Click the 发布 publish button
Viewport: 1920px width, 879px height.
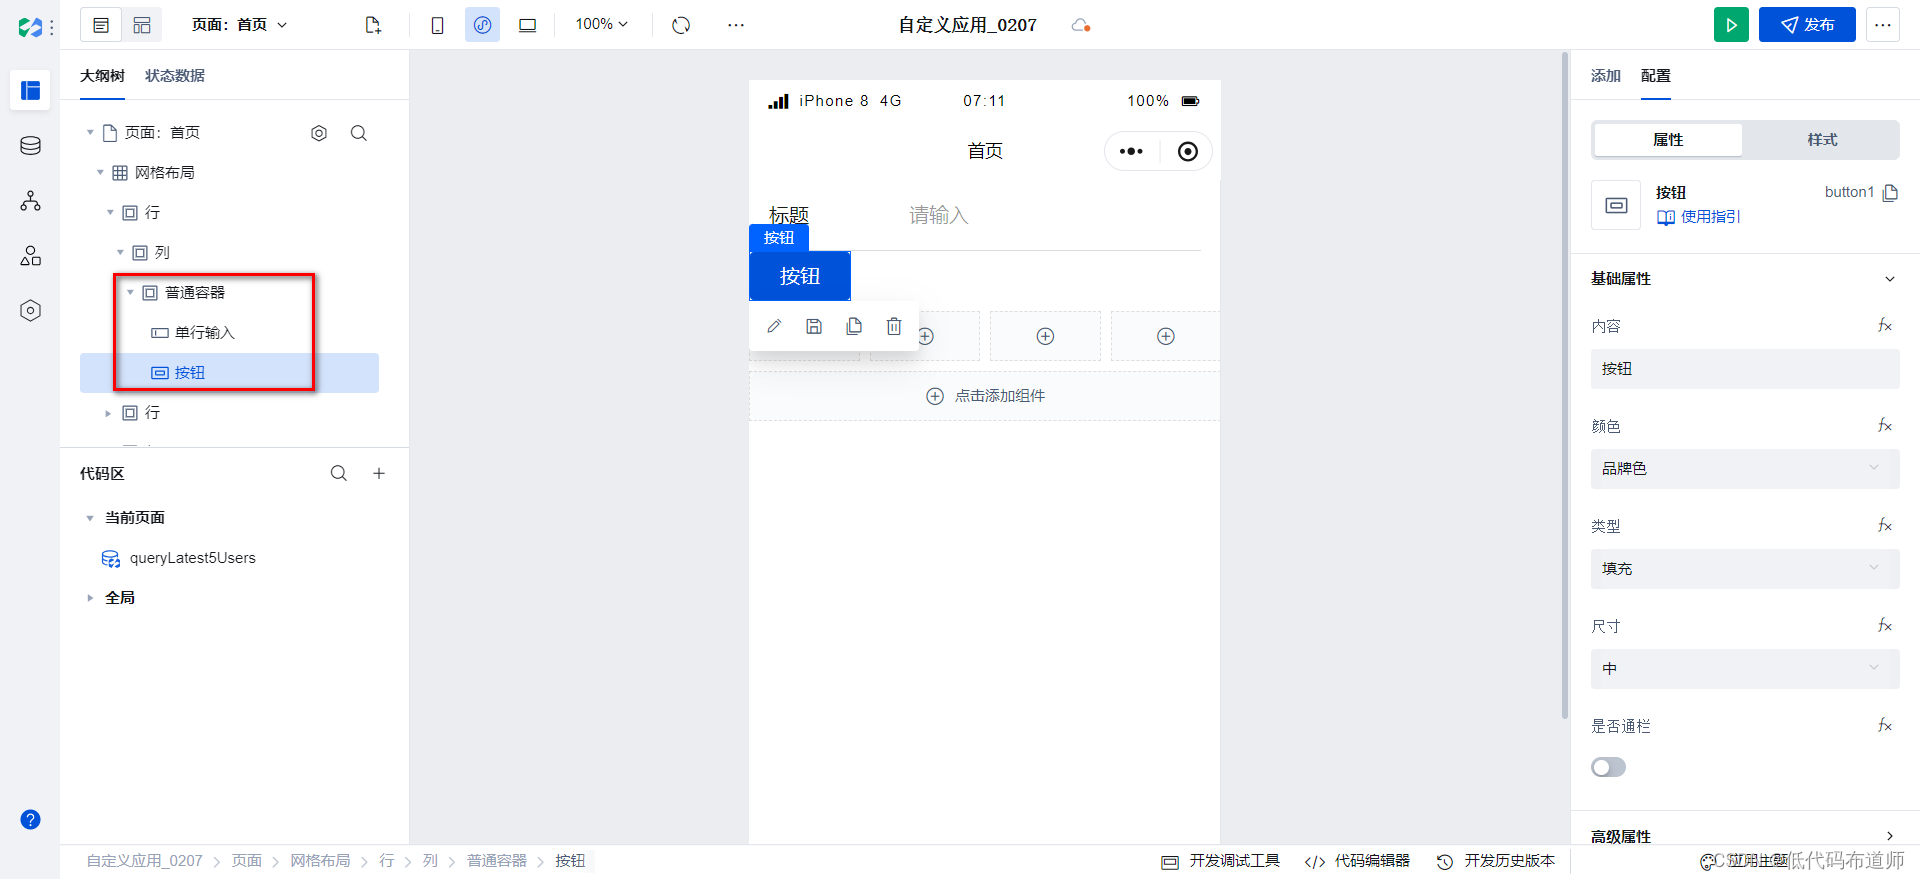[1807, 25]
